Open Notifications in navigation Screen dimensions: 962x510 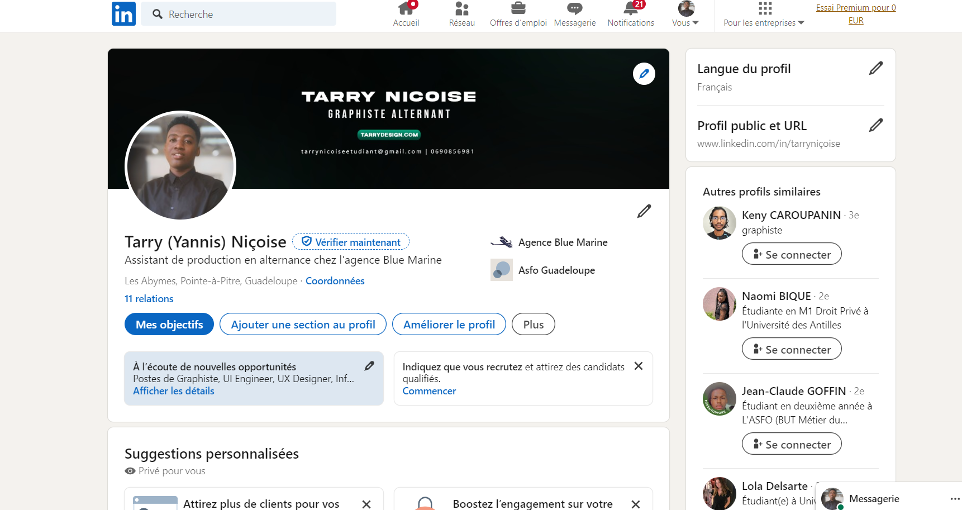[631, 15]
